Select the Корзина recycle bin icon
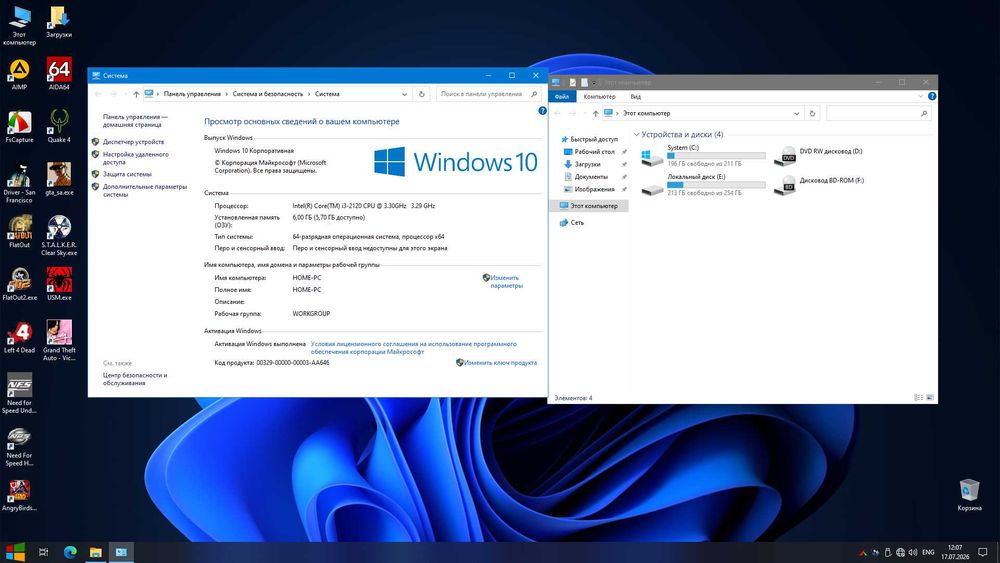The width and height of the screenshot is (1000, 563). (969, 495)
